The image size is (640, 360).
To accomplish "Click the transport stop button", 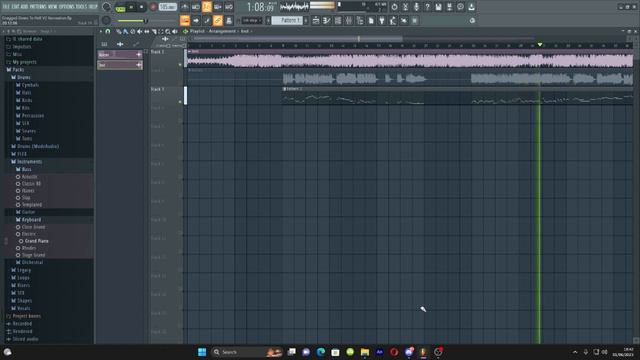I will pos(141,7).
